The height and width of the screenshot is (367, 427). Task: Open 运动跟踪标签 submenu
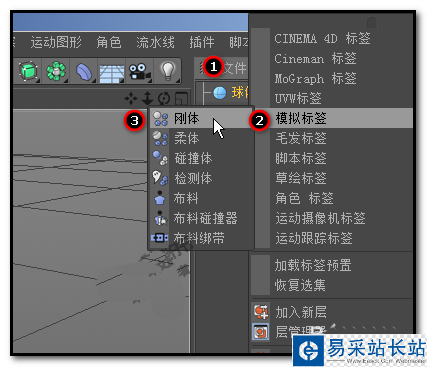[x=332, y=238]
